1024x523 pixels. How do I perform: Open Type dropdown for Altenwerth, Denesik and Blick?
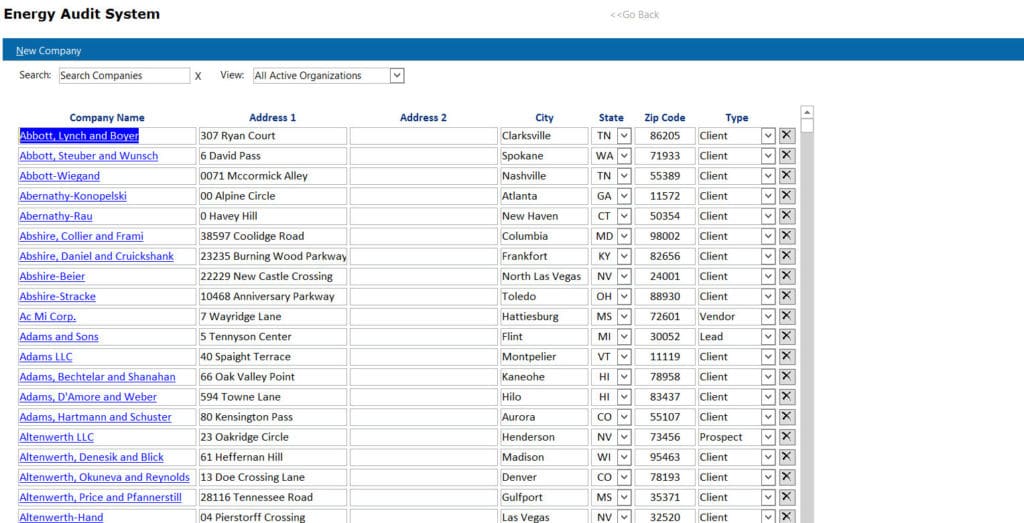(x=769, y=457)
